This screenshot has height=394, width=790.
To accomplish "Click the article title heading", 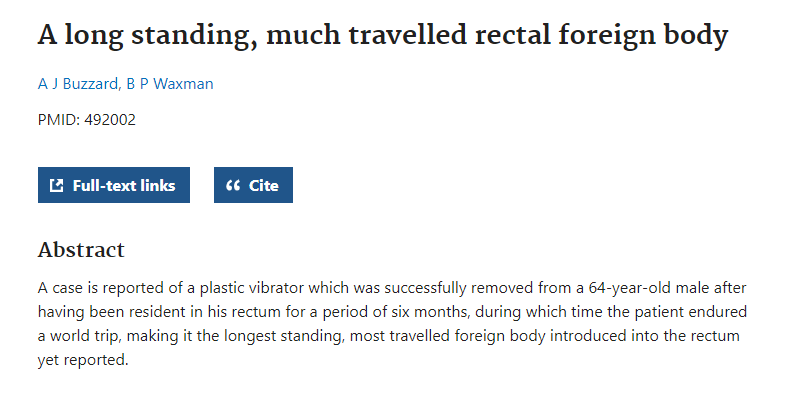I will coord(383,35).
